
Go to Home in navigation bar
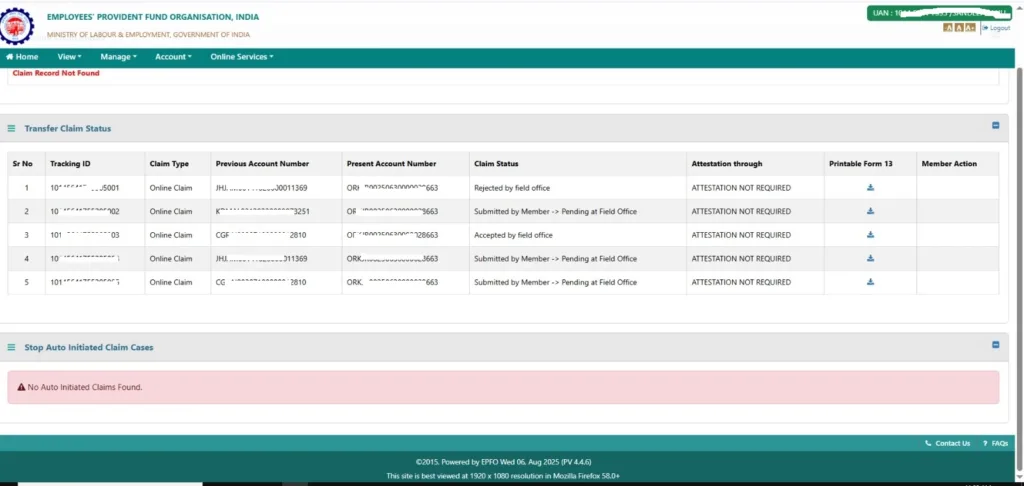tap(22, 57)
